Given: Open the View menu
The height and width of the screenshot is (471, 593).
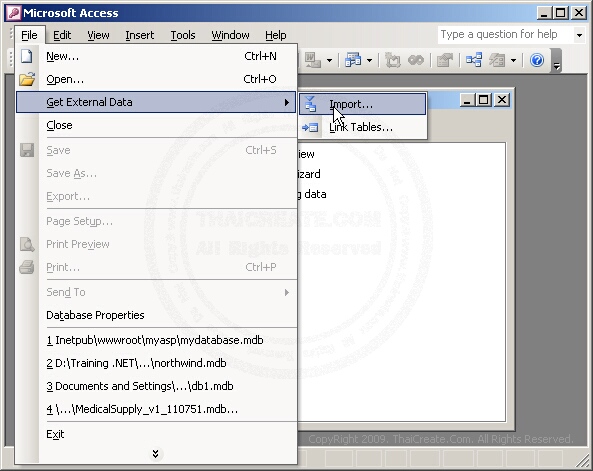Looking at the screenshot, I should (x=98, y=35).
